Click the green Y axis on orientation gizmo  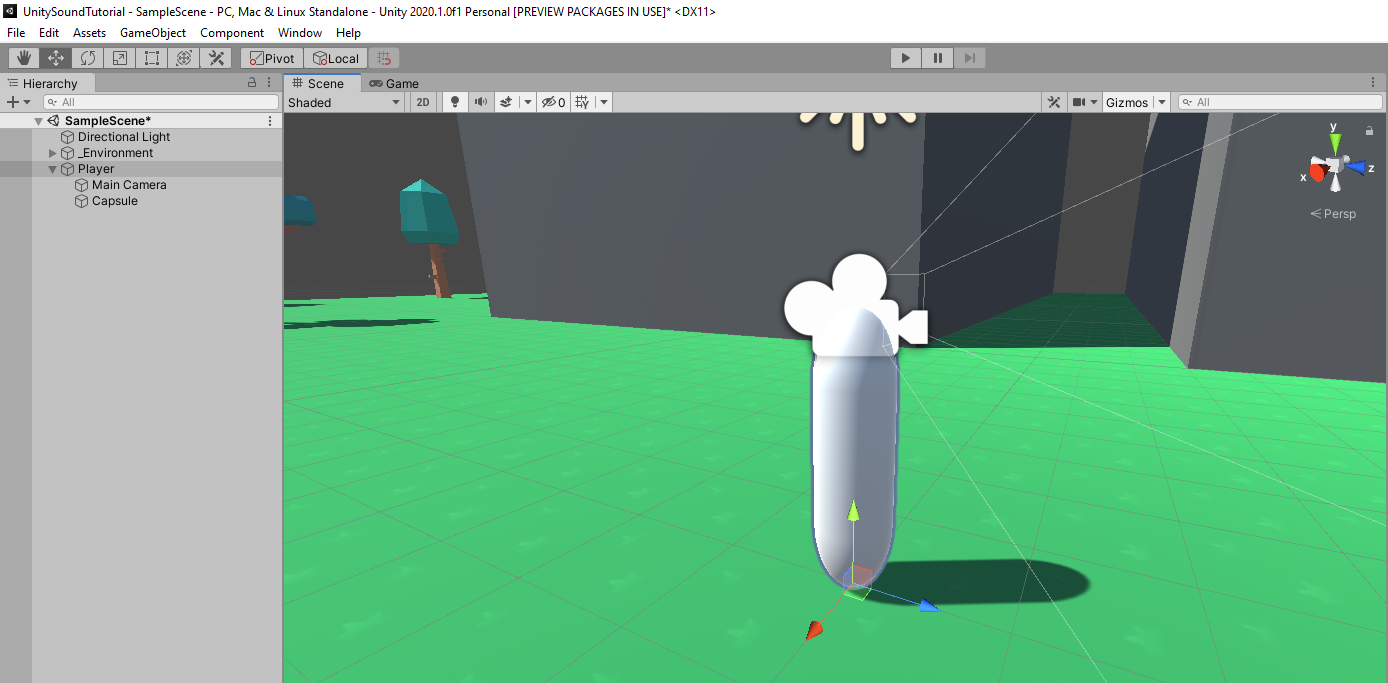[x=1334, y=142]
